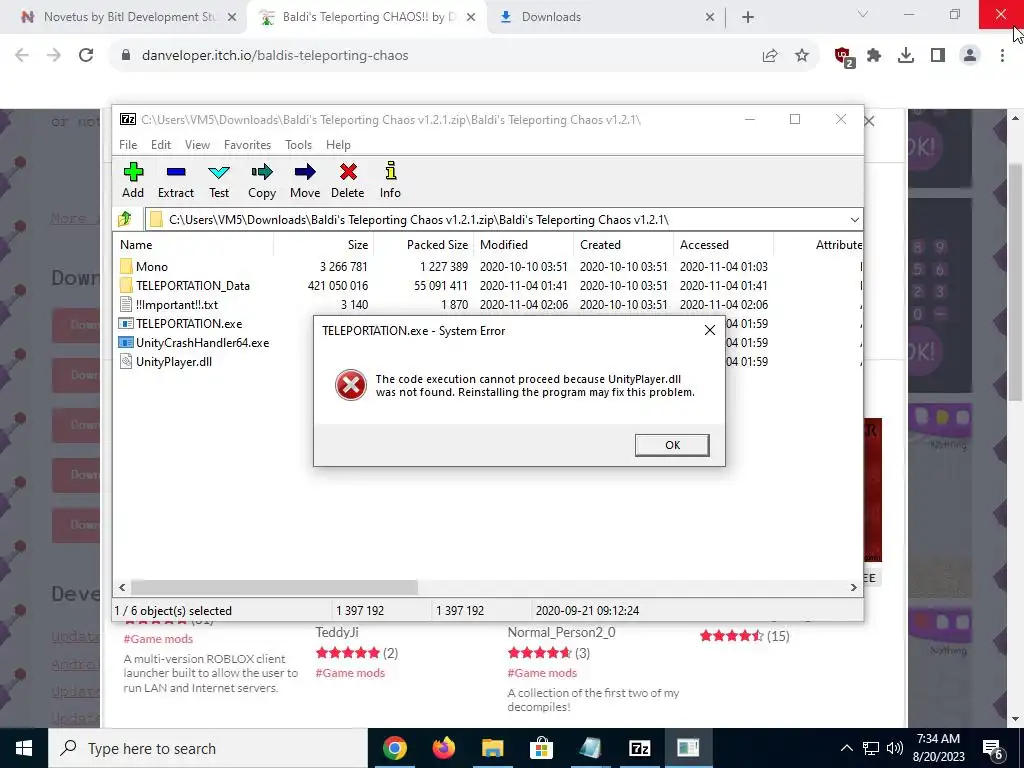Click the Move toolbar icon
This screenshot has width=1024, height=768.
click(x=305, y=180)
